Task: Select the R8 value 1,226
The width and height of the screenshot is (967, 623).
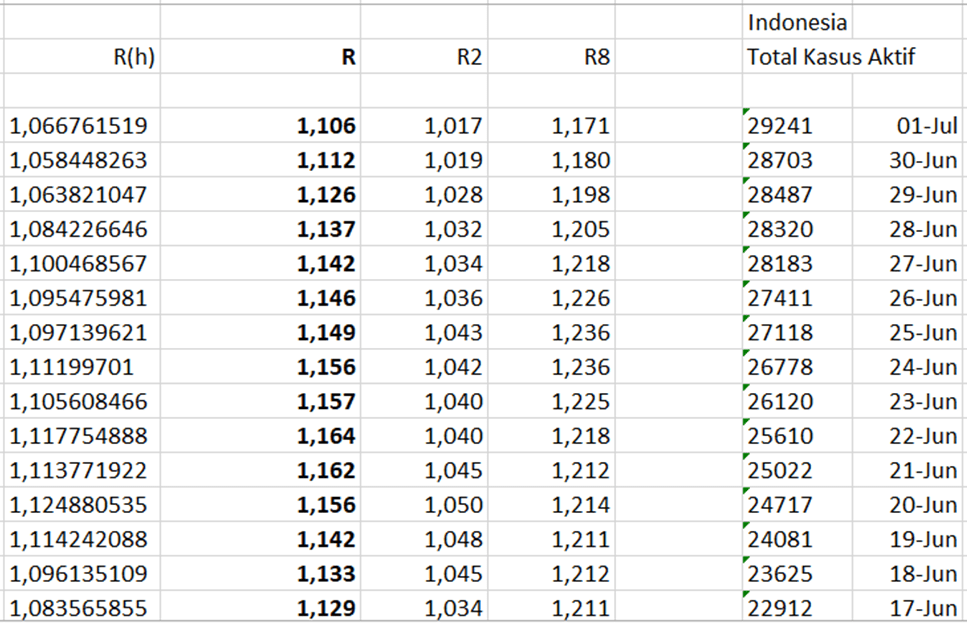Action: click(x=551, y=298)
